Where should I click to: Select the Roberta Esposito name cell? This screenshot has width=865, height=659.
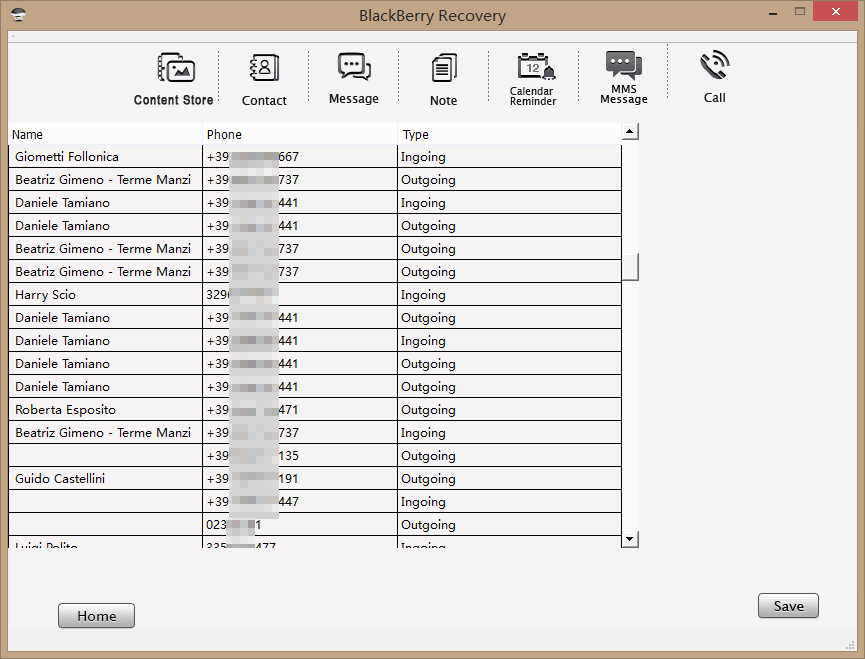click(106, 410)
